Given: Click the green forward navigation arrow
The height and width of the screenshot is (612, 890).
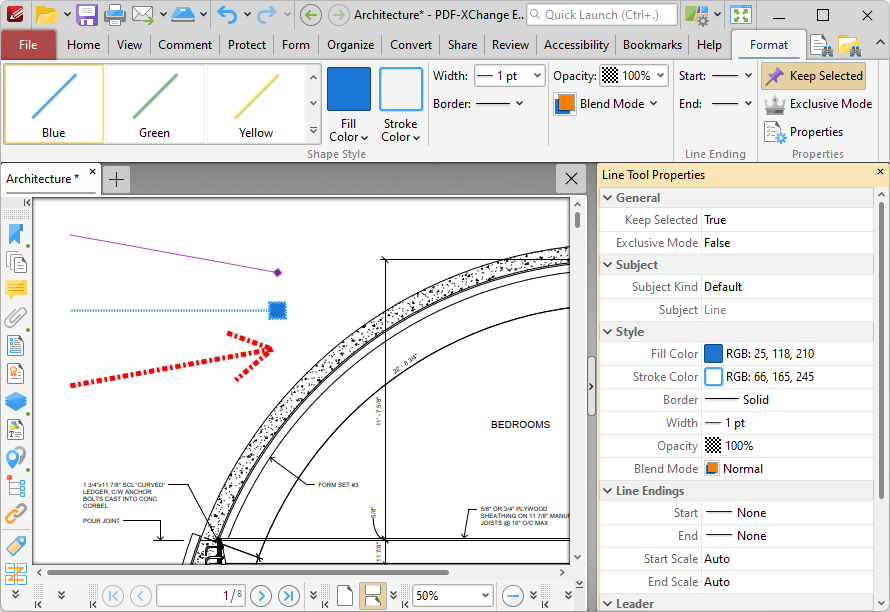Looking at the screenshot, I should click(338, 15).
